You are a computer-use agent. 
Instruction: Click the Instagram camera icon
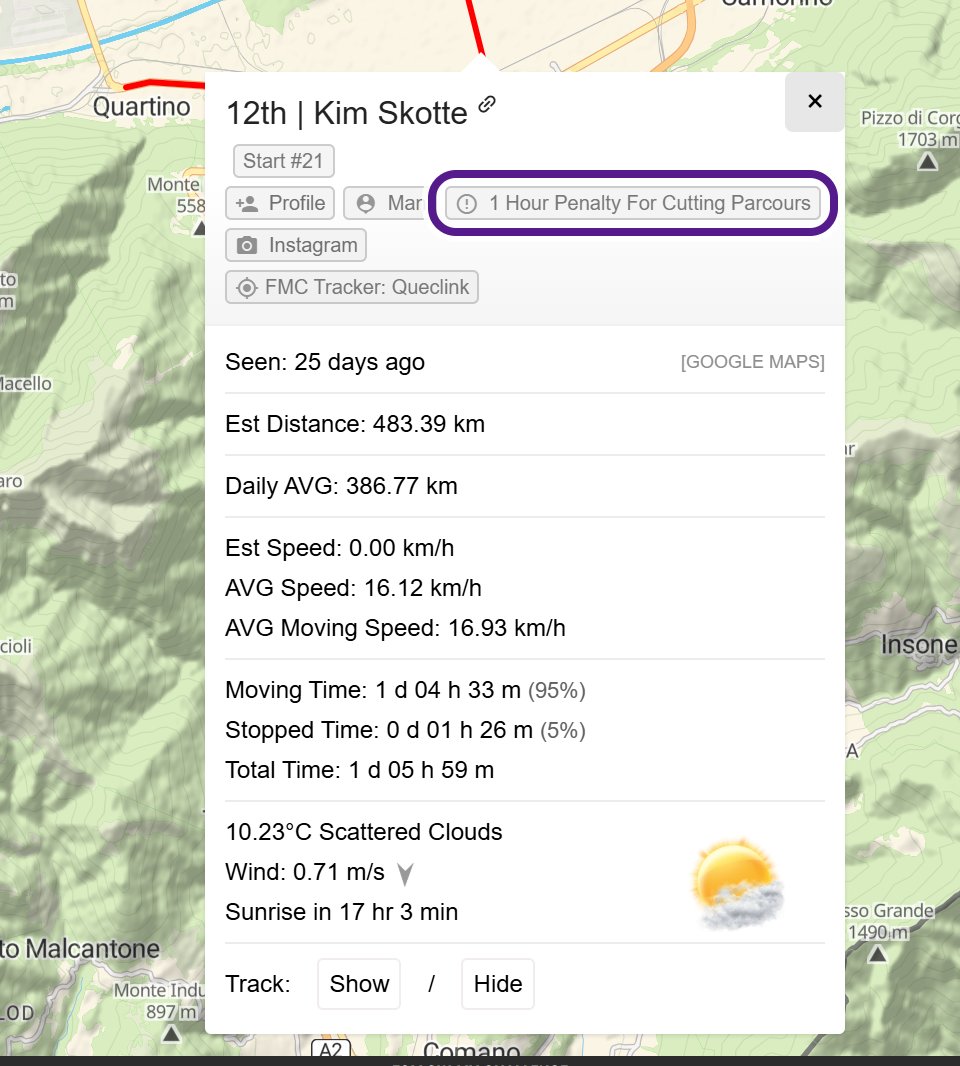coord(247,245)
